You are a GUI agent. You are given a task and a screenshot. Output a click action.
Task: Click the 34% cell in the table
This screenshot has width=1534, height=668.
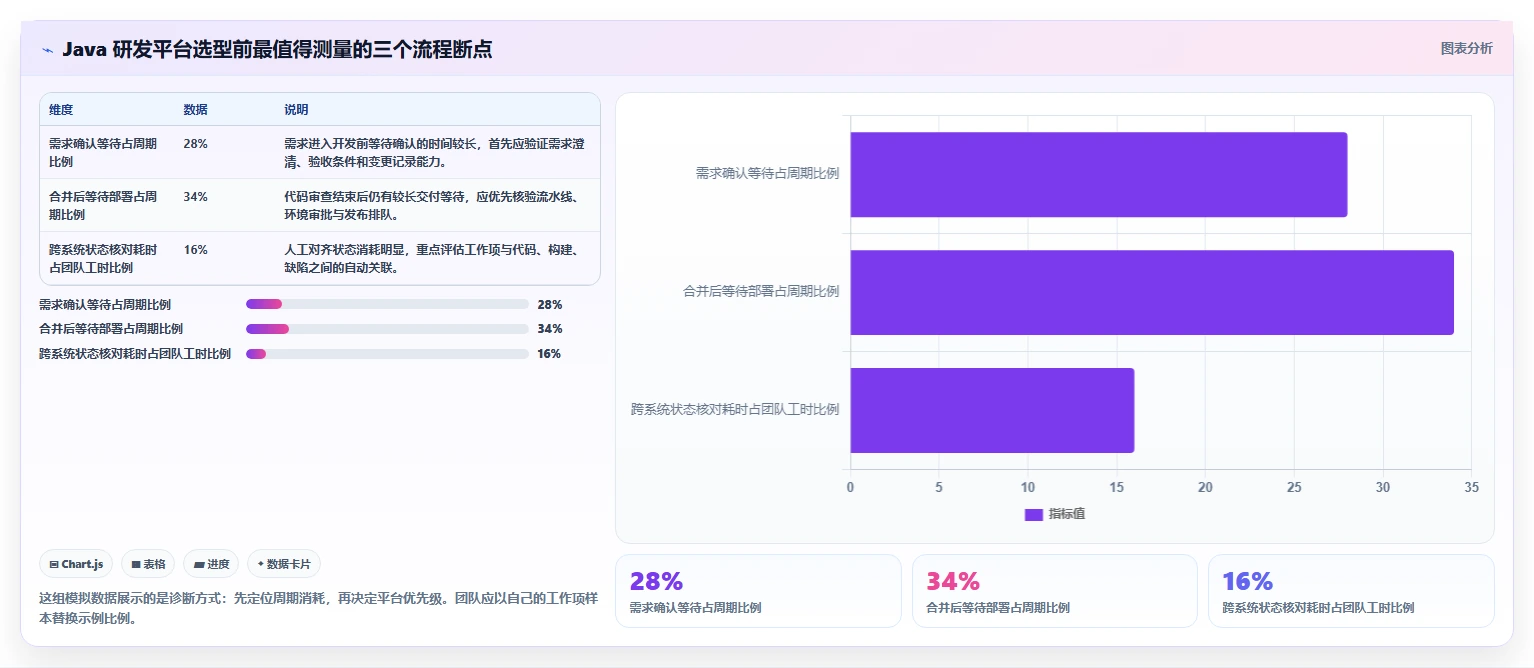196,197
